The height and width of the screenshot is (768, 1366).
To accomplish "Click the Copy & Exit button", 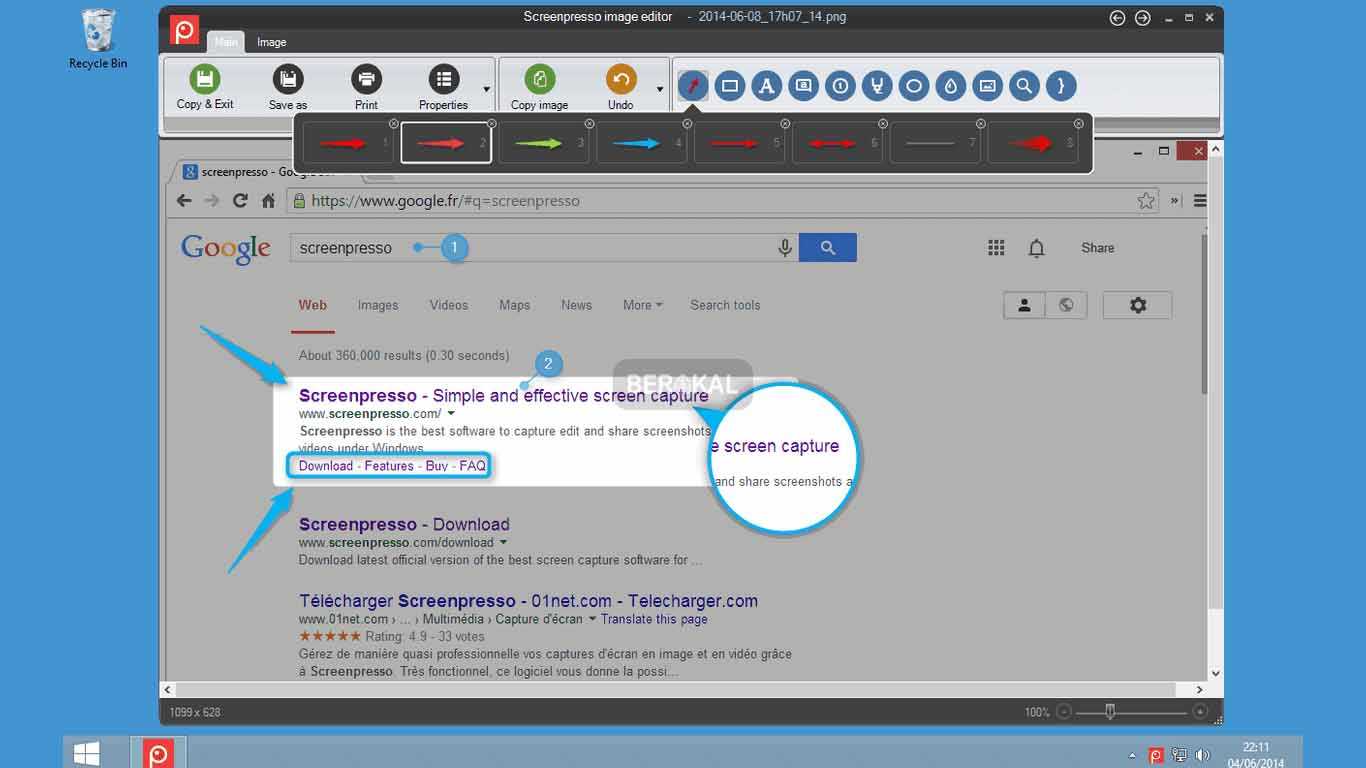I will (204, 86).
